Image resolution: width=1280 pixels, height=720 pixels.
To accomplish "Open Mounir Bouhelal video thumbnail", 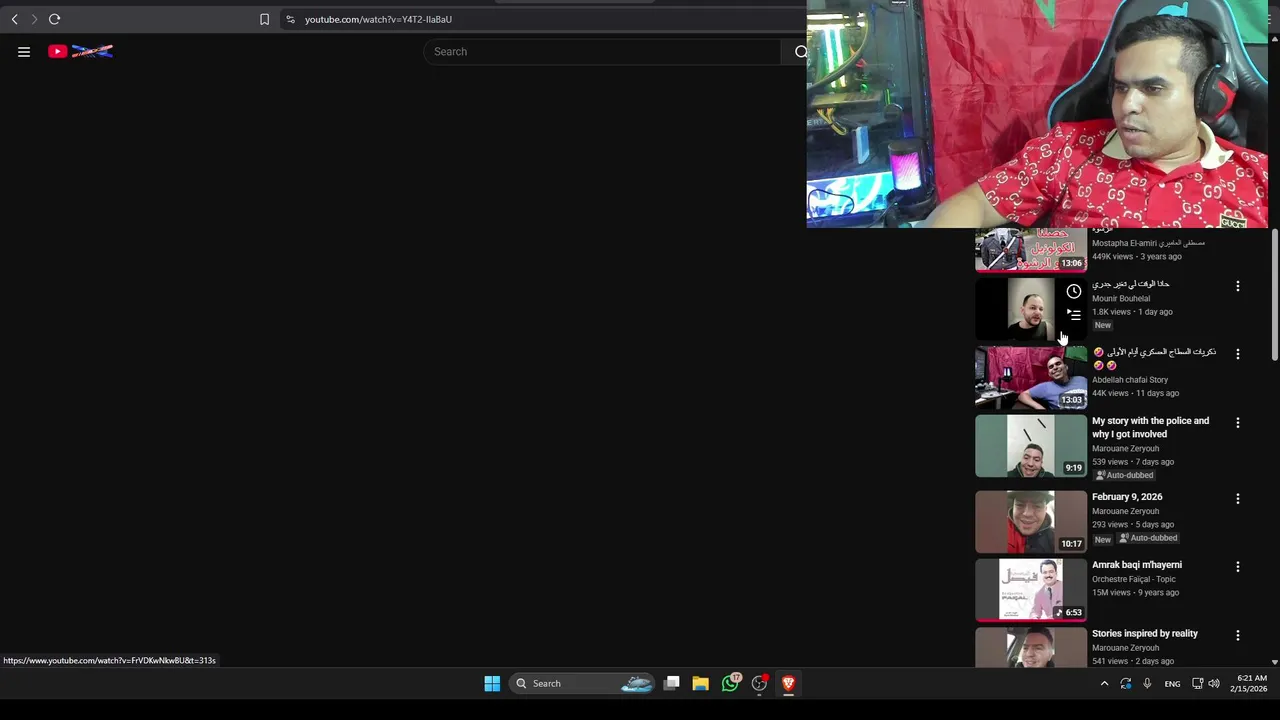I will (1031, 310).
